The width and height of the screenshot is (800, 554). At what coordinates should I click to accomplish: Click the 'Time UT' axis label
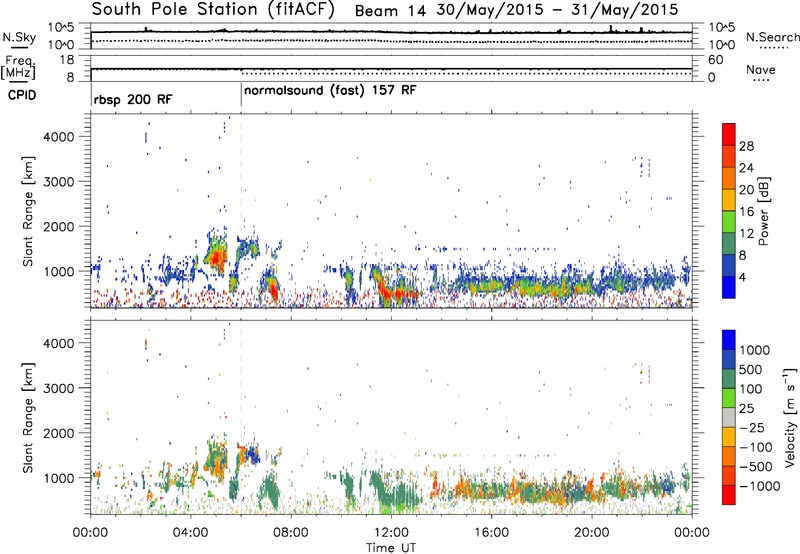[391, 548]
